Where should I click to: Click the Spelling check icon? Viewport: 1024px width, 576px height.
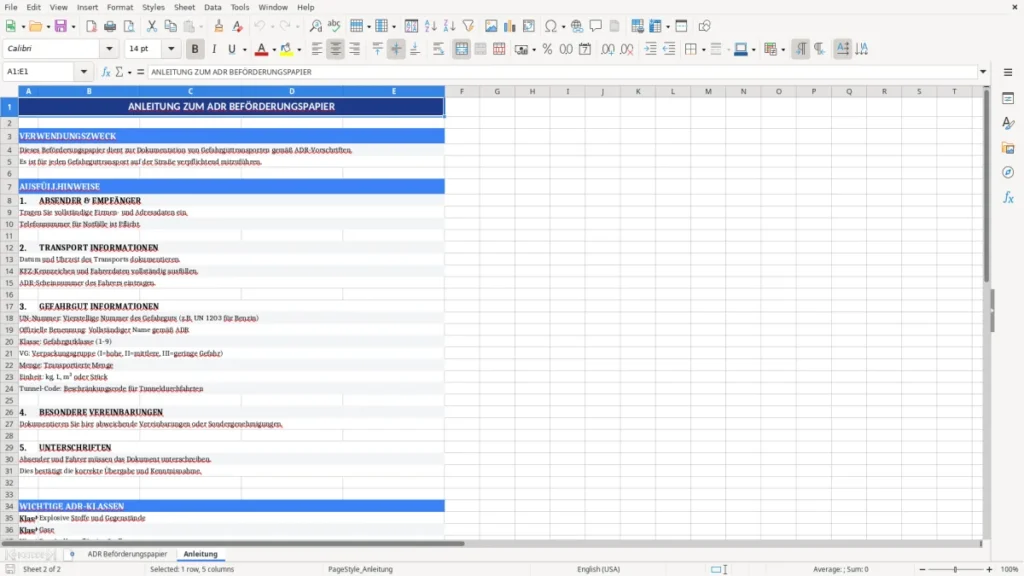point(334,26)
